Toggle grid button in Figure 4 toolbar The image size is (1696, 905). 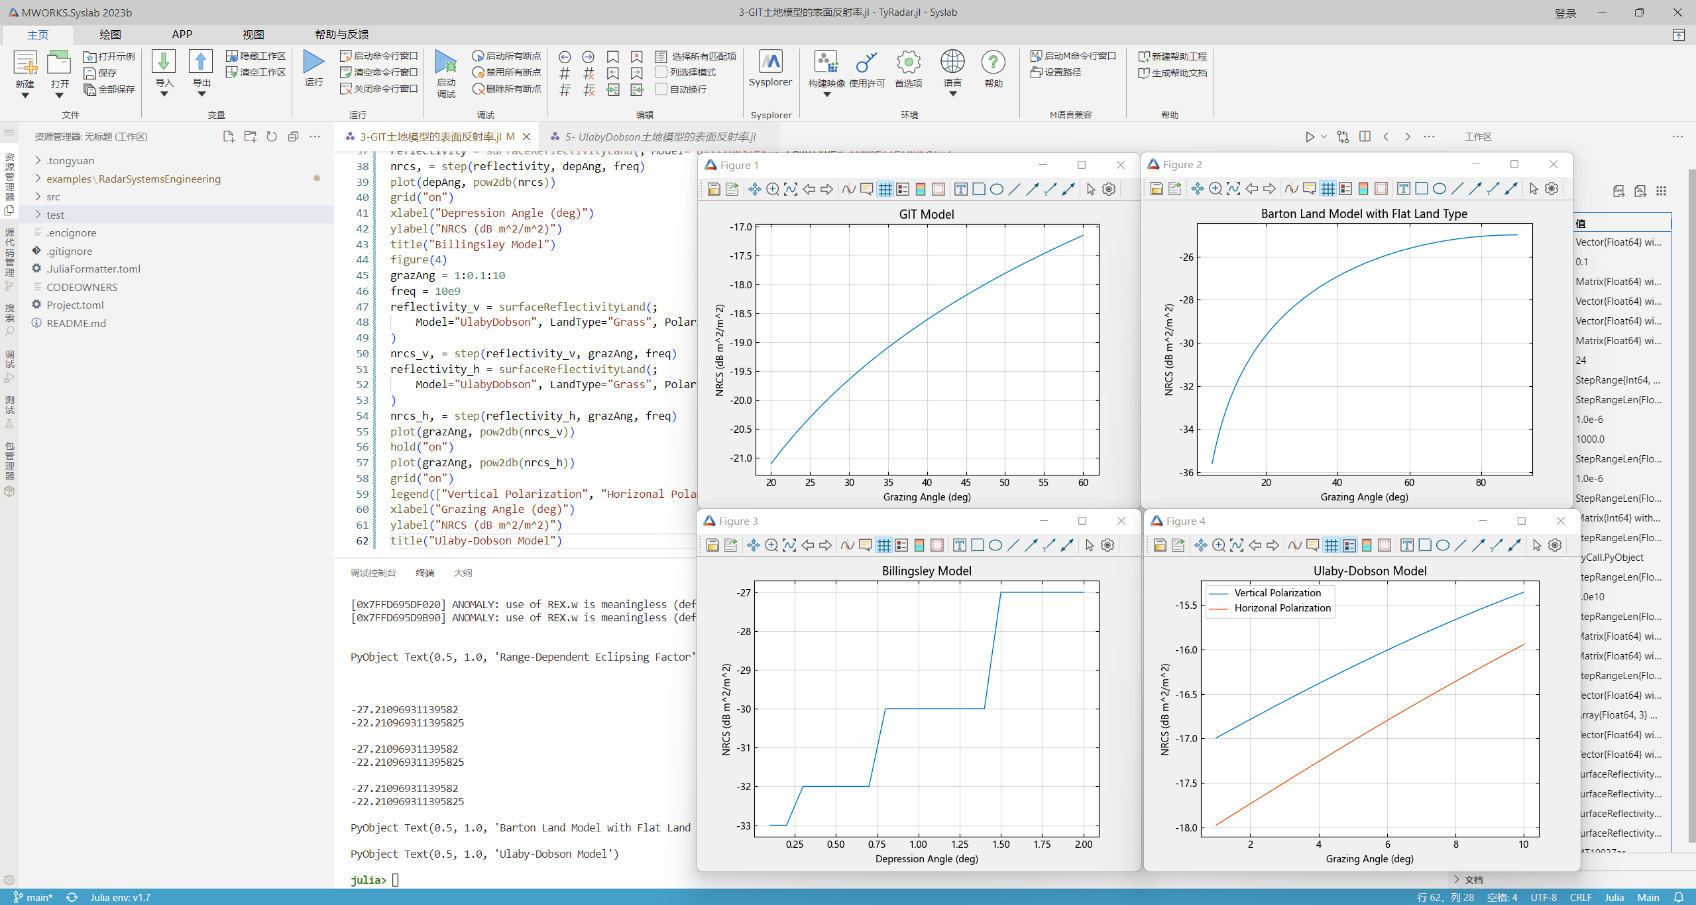point(1331,545)
